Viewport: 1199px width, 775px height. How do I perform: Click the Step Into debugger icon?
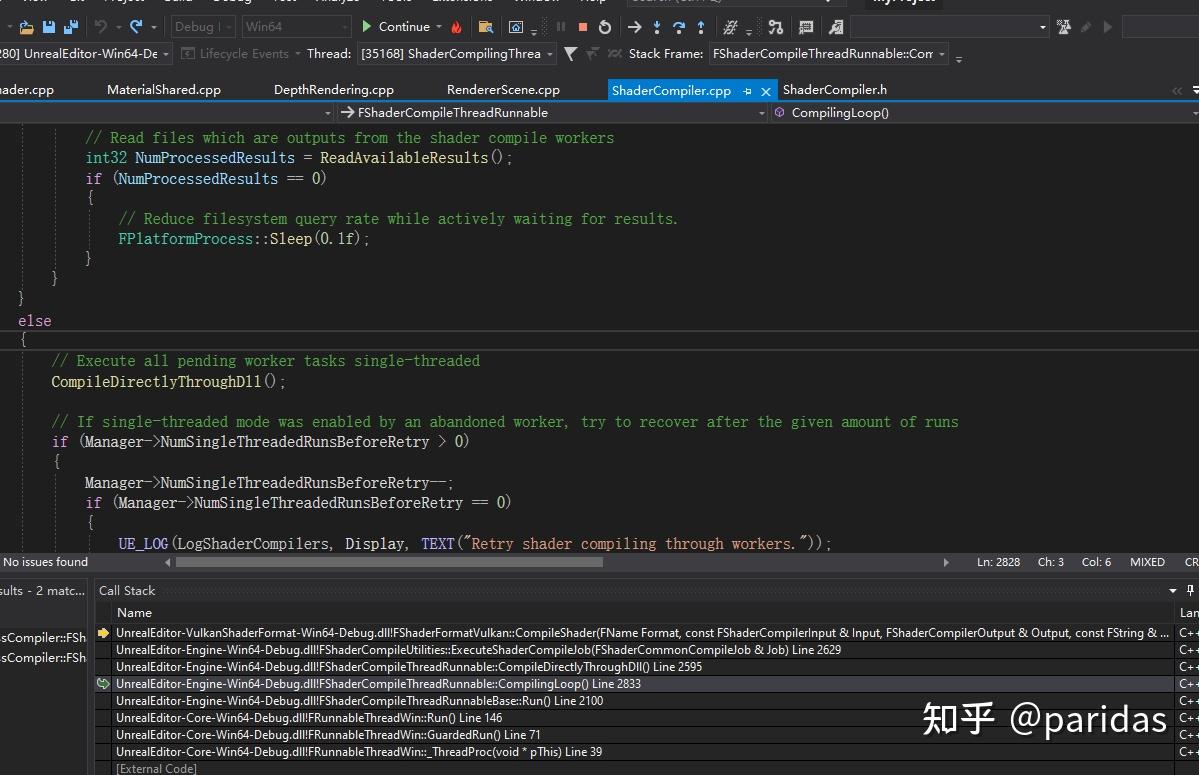(657, 27)
